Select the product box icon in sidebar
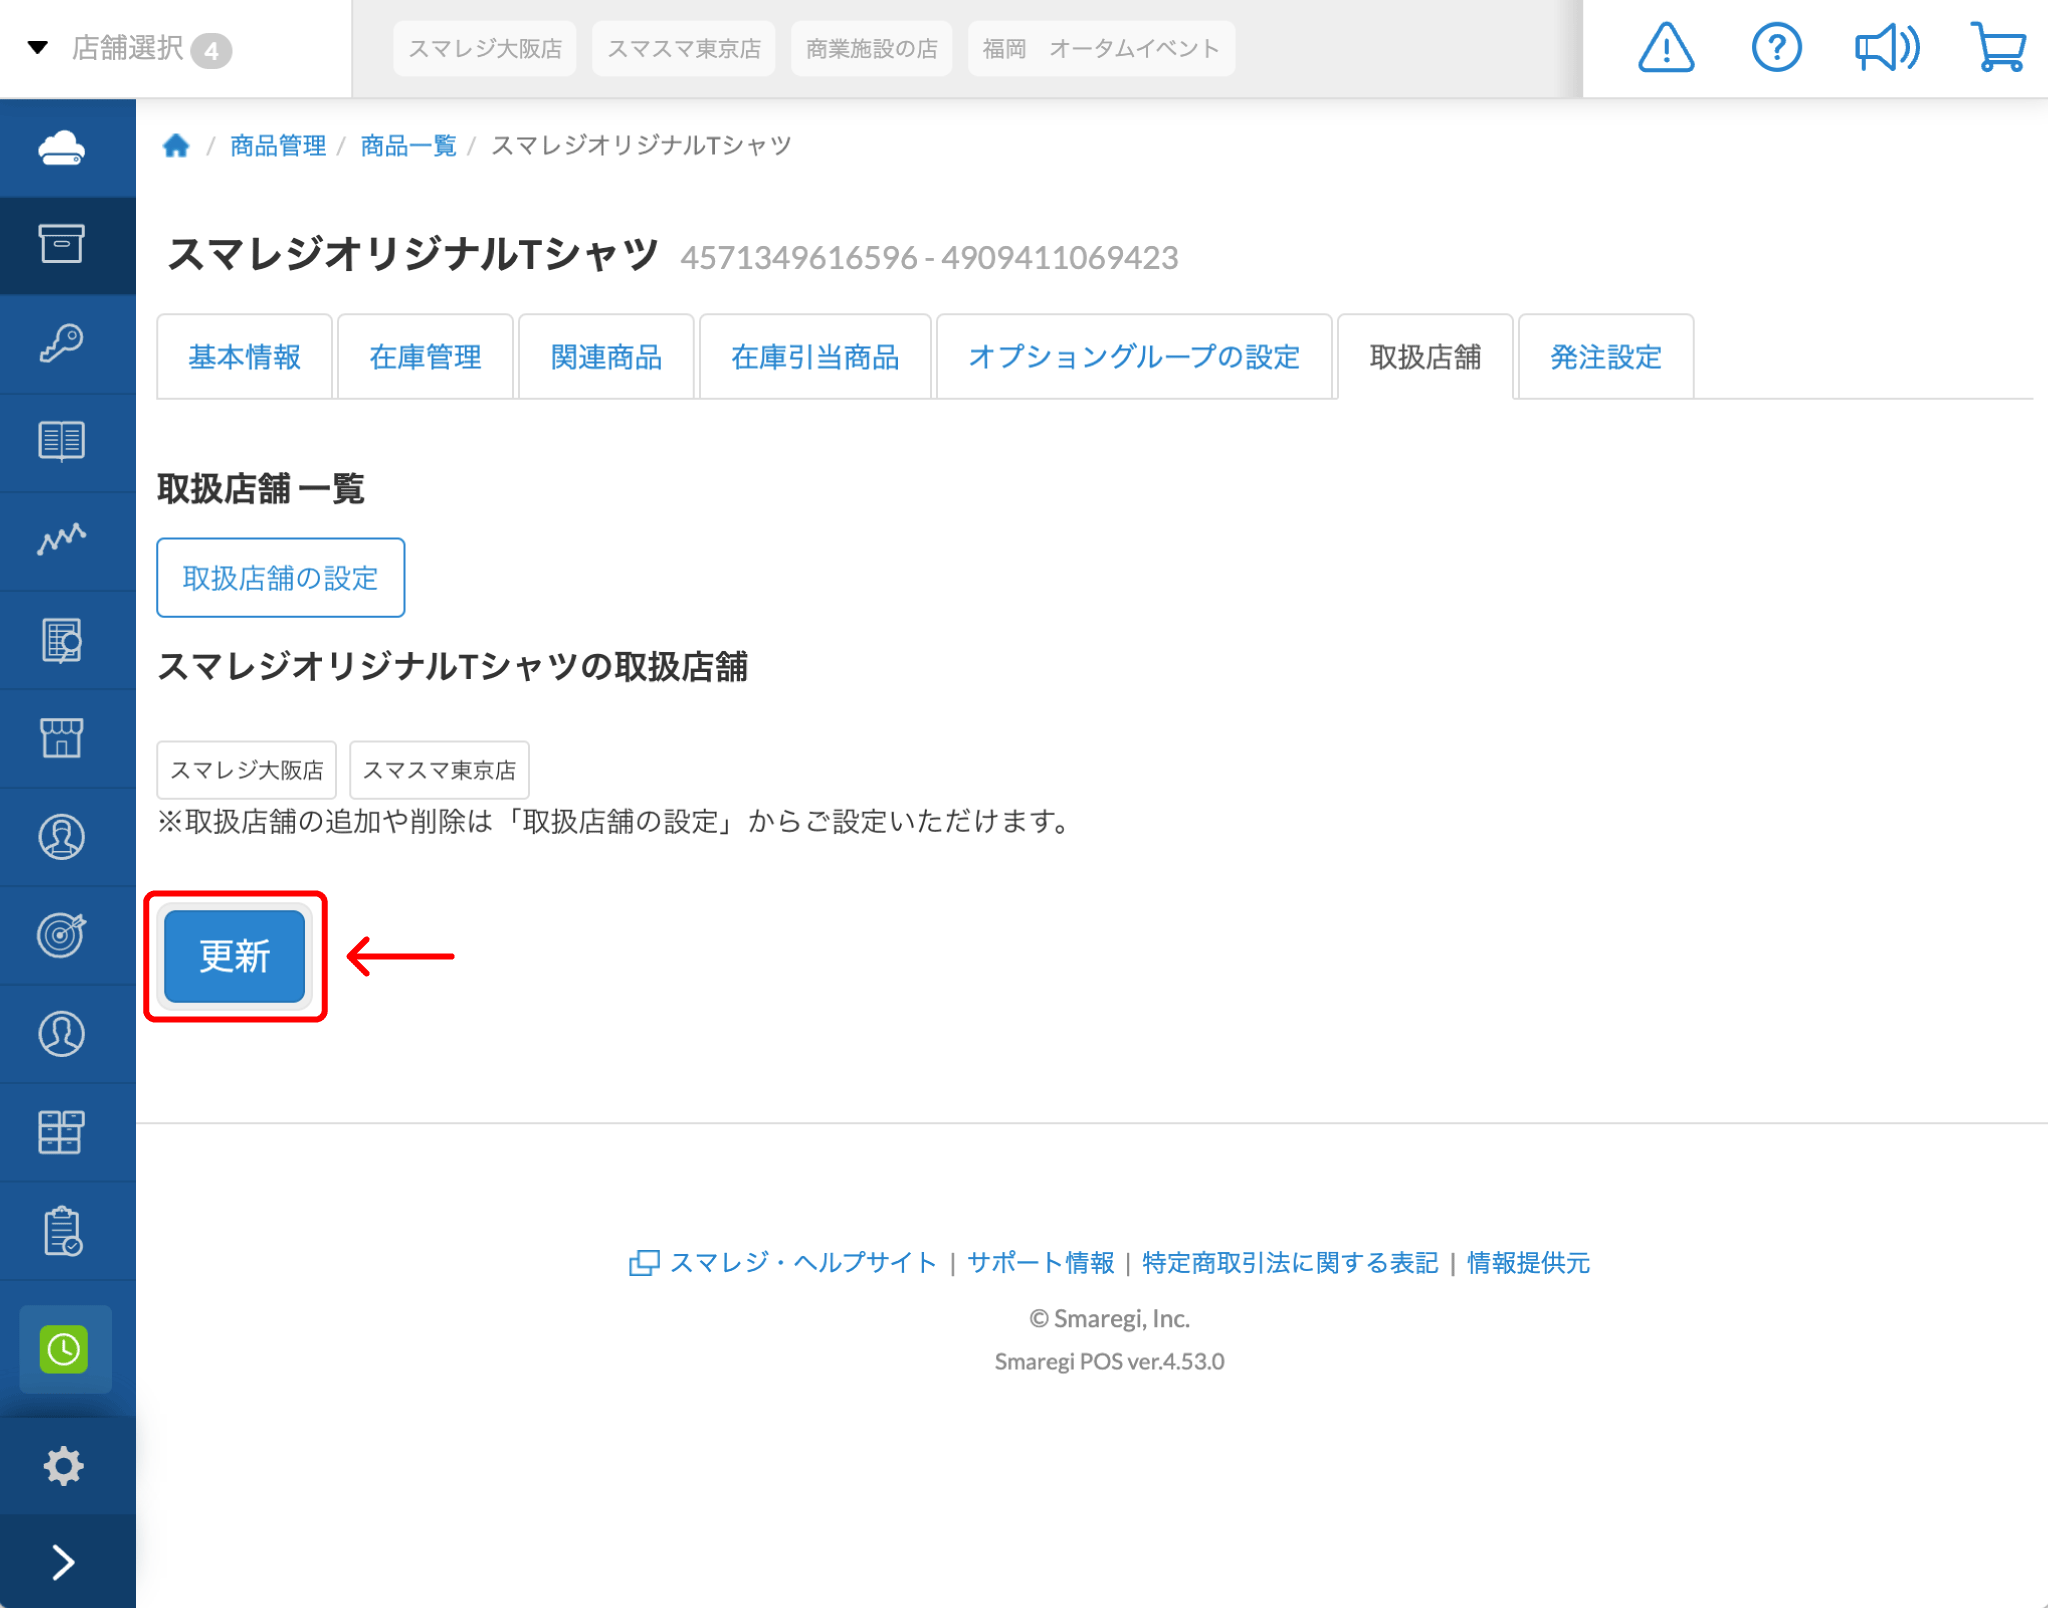 tap(62, 244)
